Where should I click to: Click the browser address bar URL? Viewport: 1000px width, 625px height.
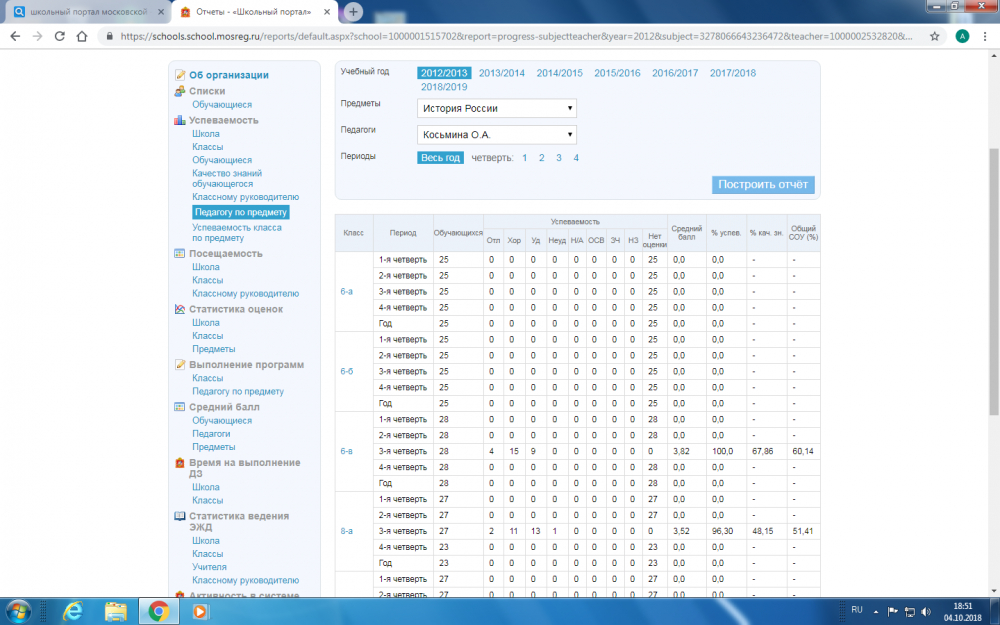pyautogui.click(x=517, y=36)
